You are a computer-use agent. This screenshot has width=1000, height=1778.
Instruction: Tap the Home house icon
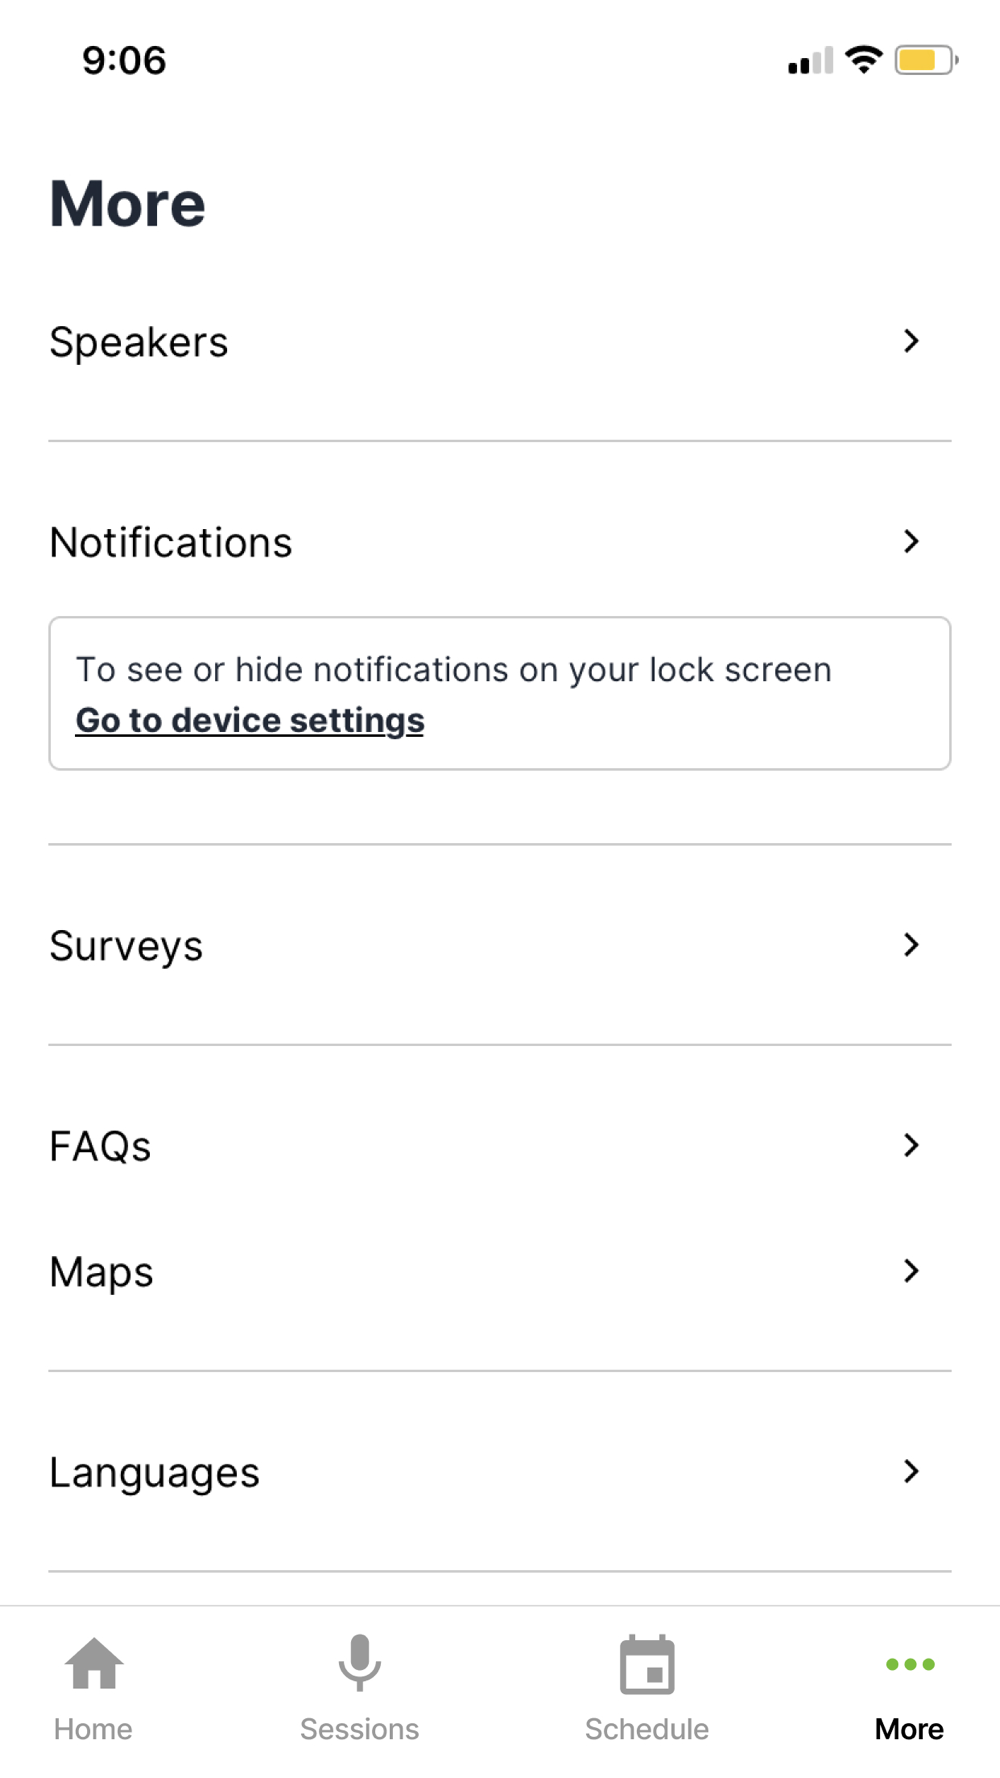[94, 1664]
